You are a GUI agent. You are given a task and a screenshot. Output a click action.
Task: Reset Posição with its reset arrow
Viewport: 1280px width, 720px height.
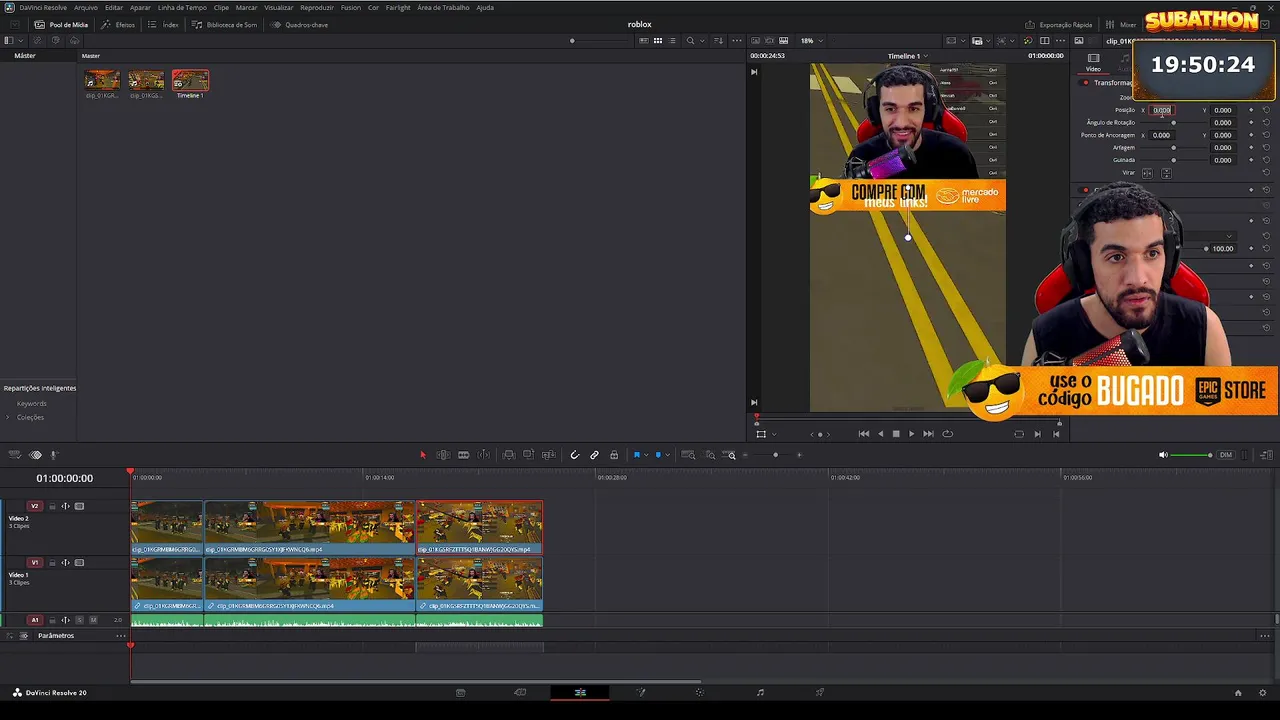[x=1265, y=110]
